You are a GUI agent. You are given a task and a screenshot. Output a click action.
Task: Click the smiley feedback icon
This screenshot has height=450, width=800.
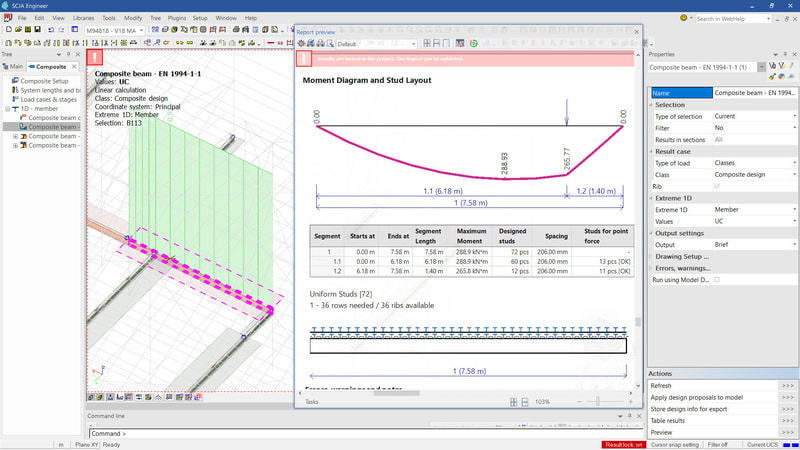click(684, 18)
